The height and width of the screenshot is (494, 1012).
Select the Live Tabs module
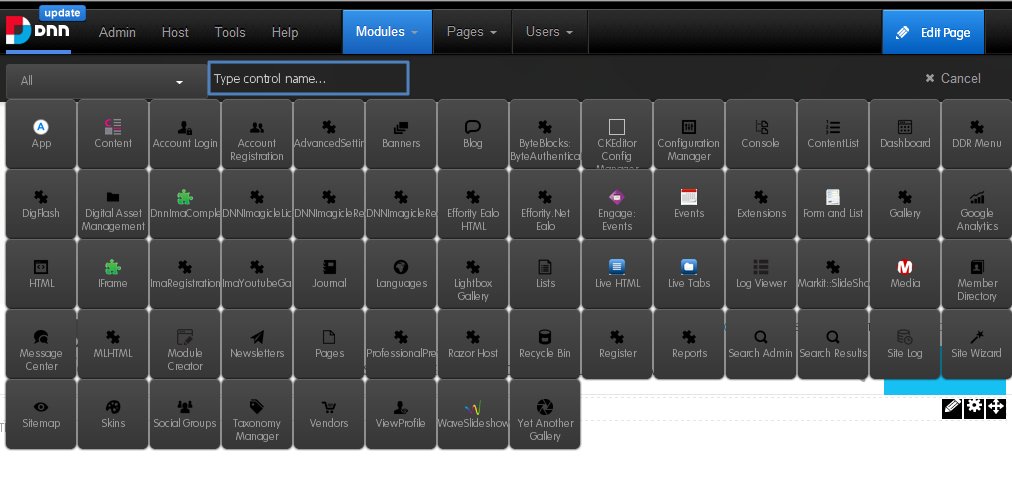(x=689, y=274)
